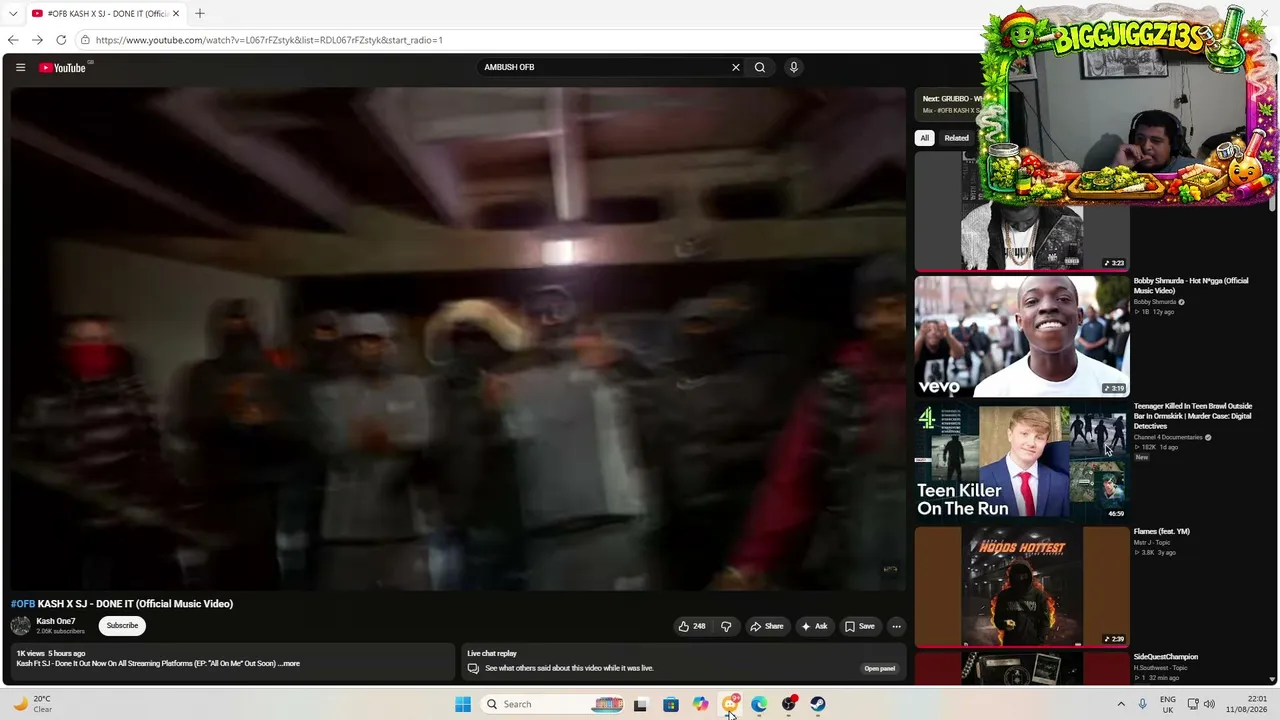This screenshot has height=720, width=1280.
Task: Open the browser tab list dropdown
Action: click(x=13, y=13)
